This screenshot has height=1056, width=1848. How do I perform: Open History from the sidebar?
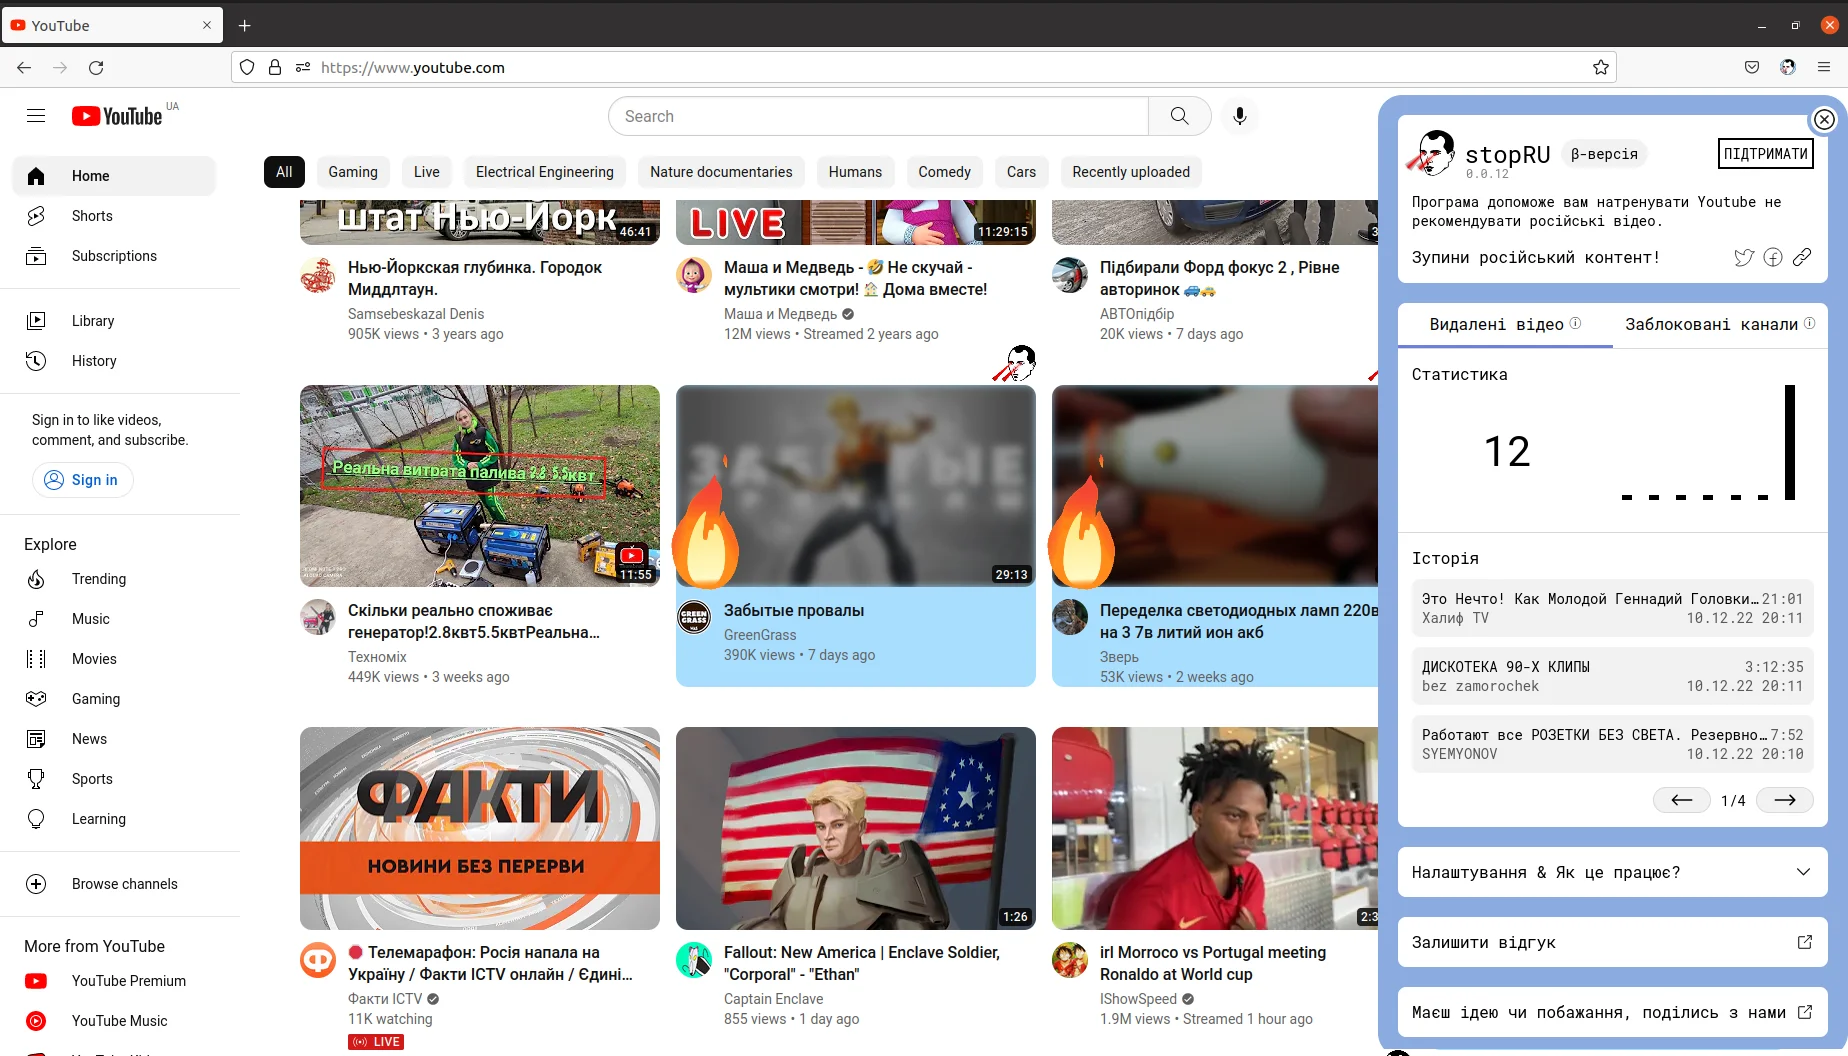coord(94,360)
